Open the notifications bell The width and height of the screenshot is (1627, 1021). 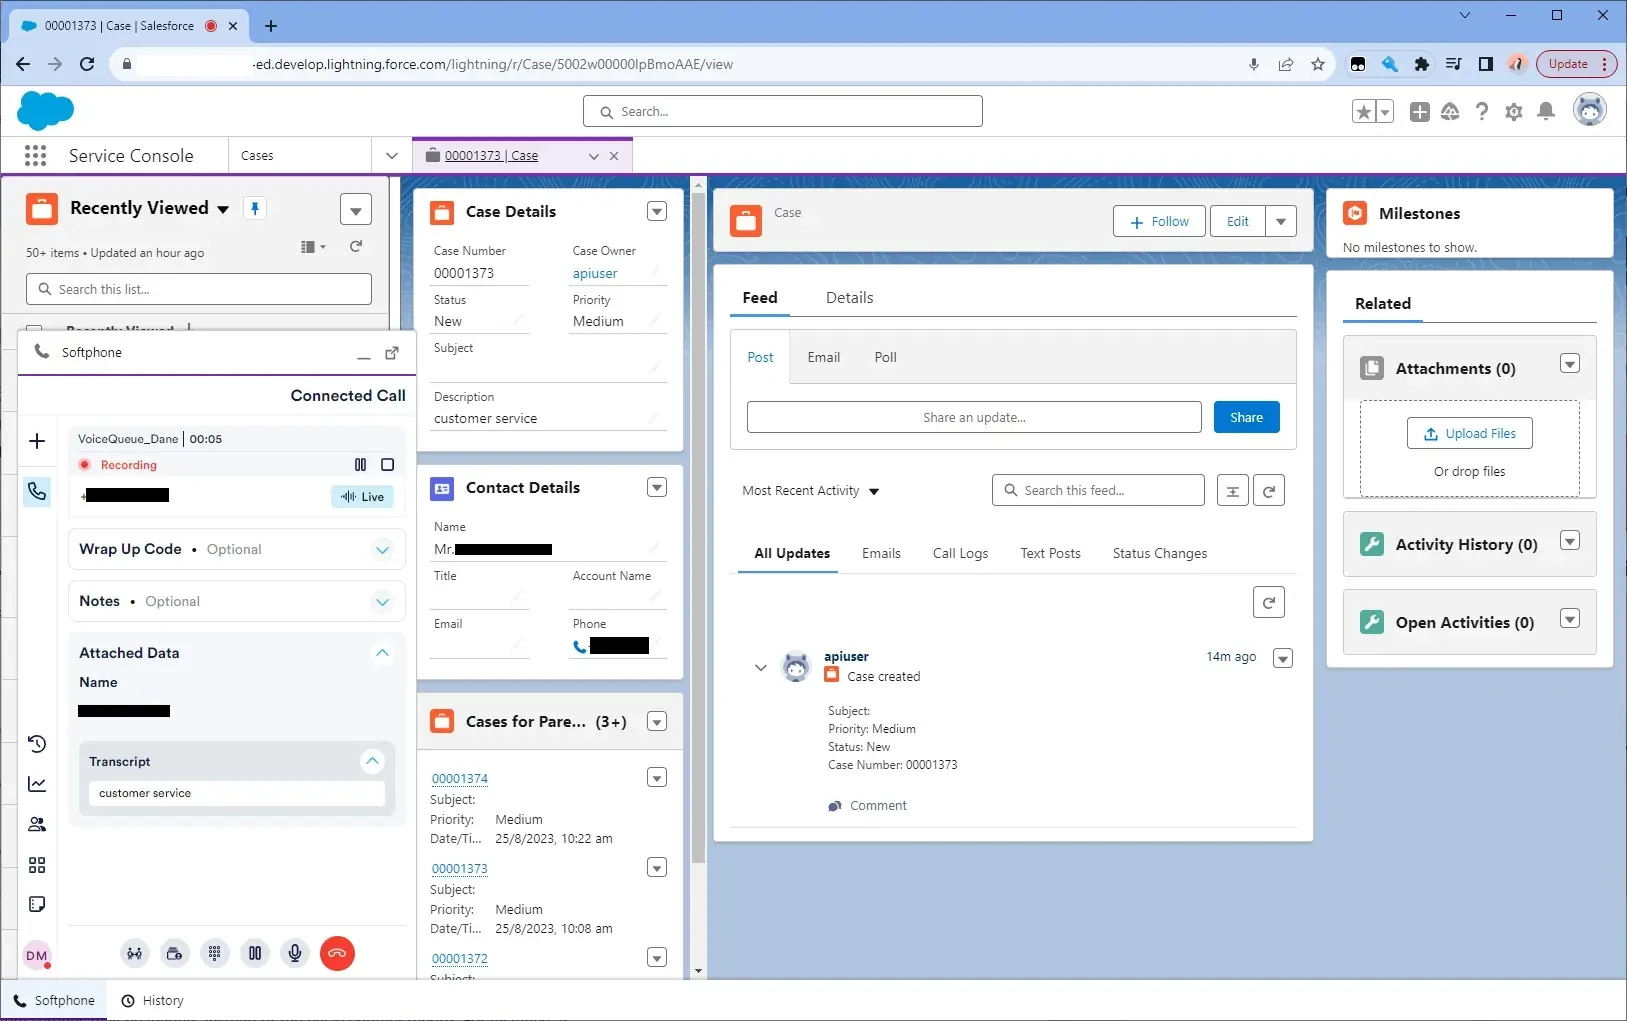click(1545, 112)
